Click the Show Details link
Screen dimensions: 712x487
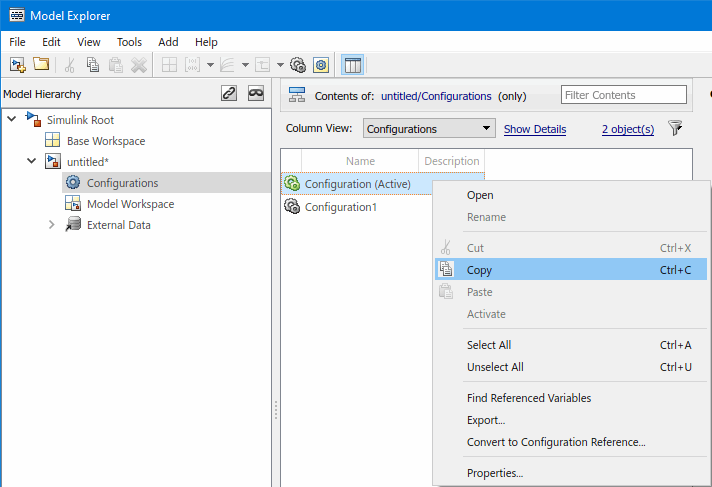pos(534,129)
